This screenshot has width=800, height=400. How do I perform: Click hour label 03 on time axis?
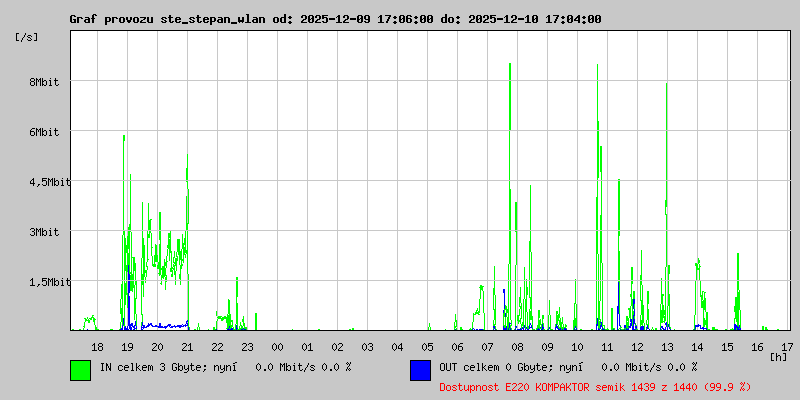click(367, 347)
